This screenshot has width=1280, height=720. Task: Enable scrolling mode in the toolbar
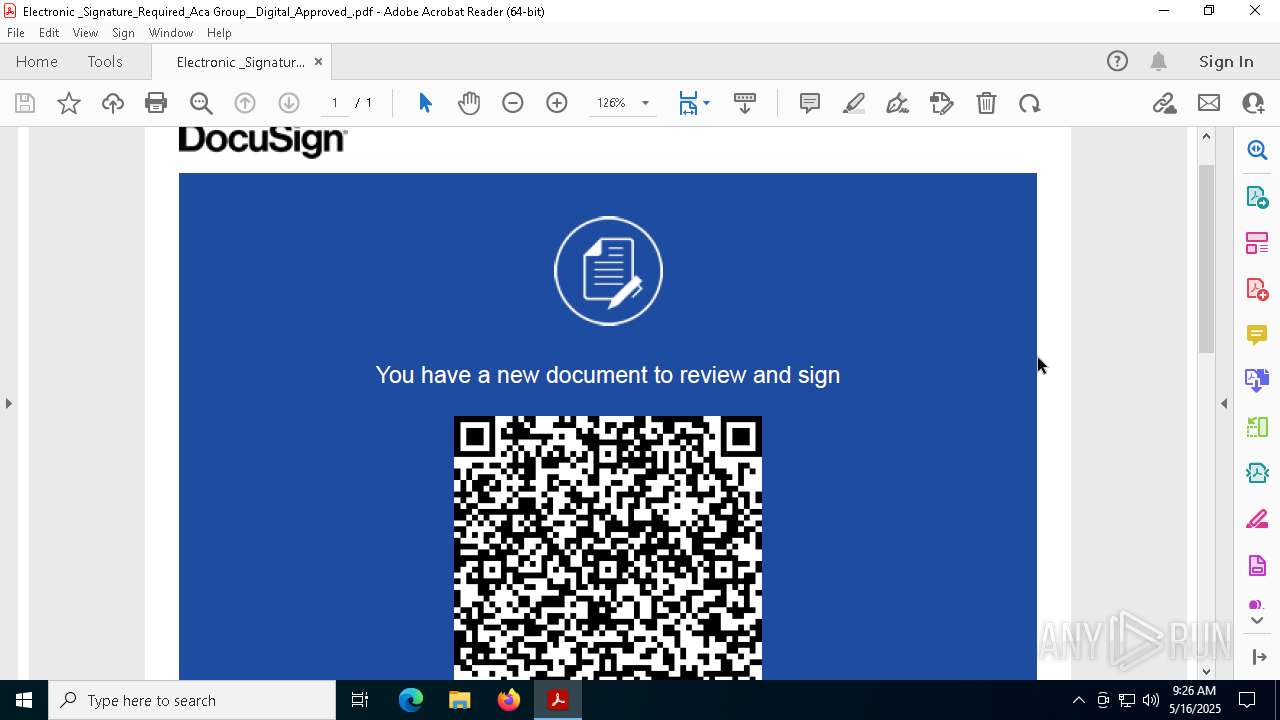tap(745, 103)
